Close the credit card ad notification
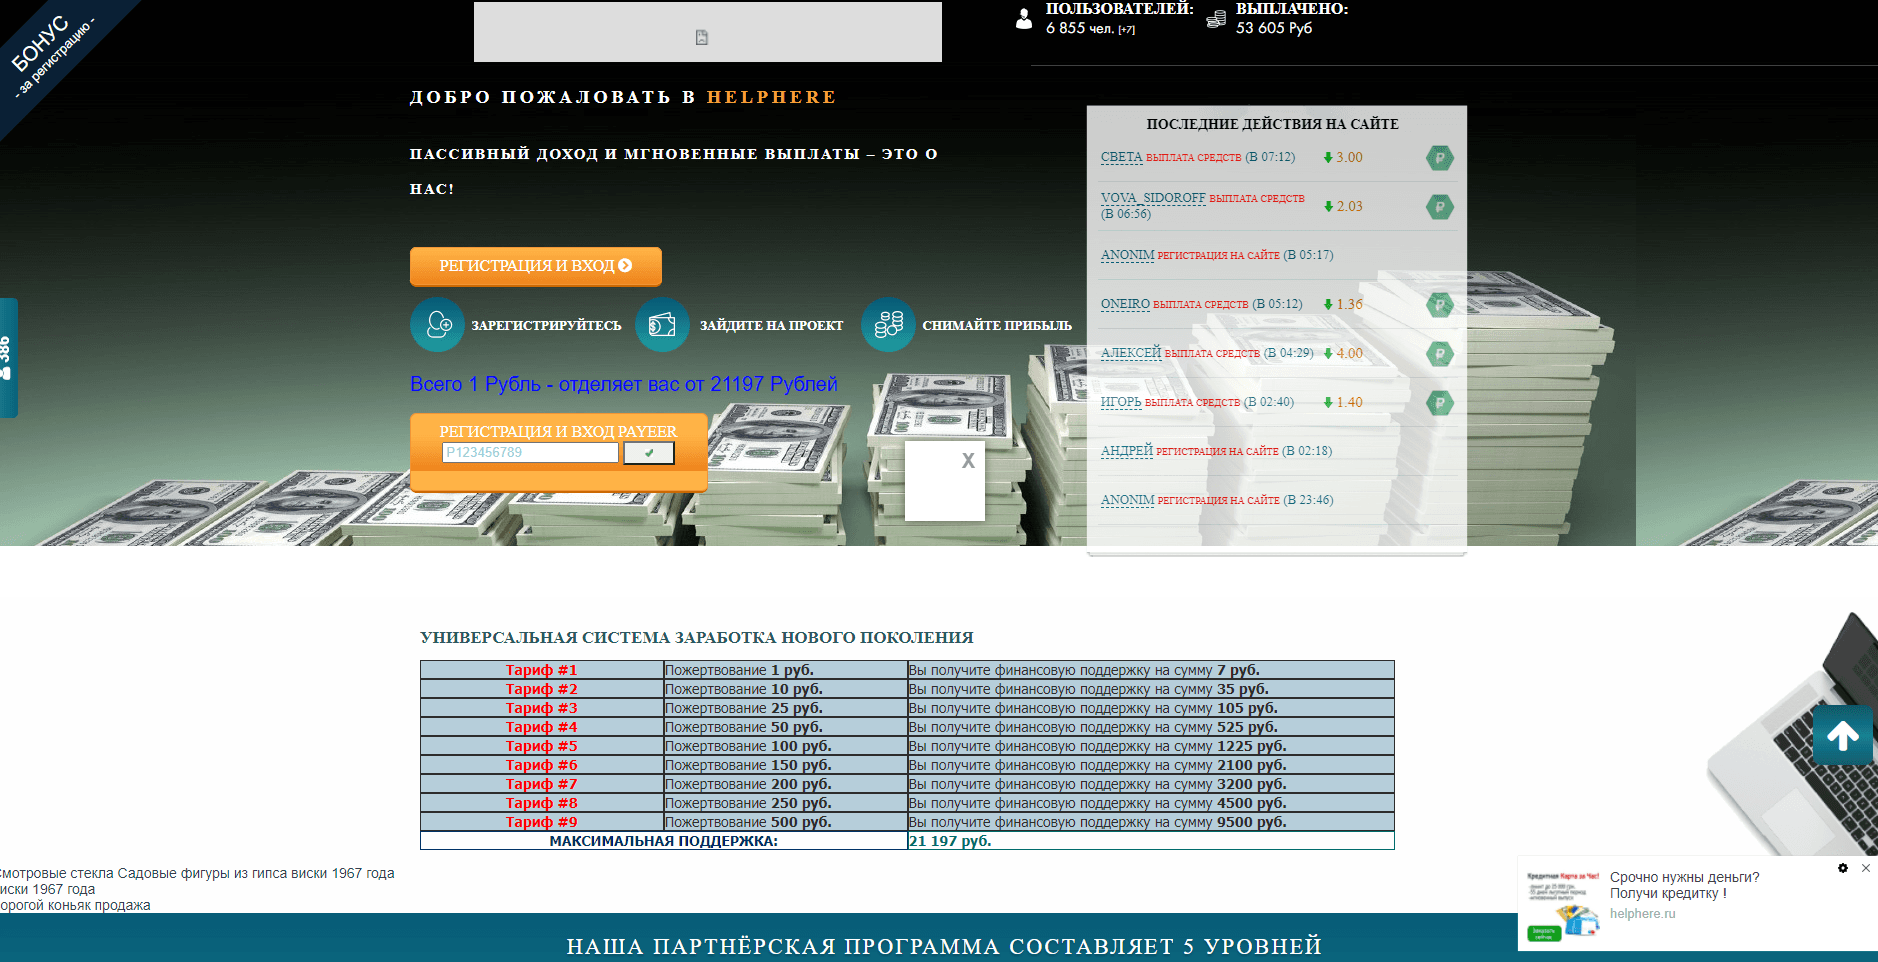Screen dimensions: 1878x962 [x=1865, y=868]
